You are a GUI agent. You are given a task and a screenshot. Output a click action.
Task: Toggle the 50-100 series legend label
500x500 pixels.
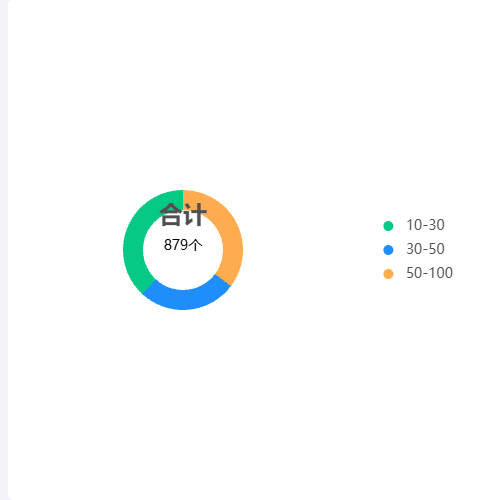coord(429,273)
